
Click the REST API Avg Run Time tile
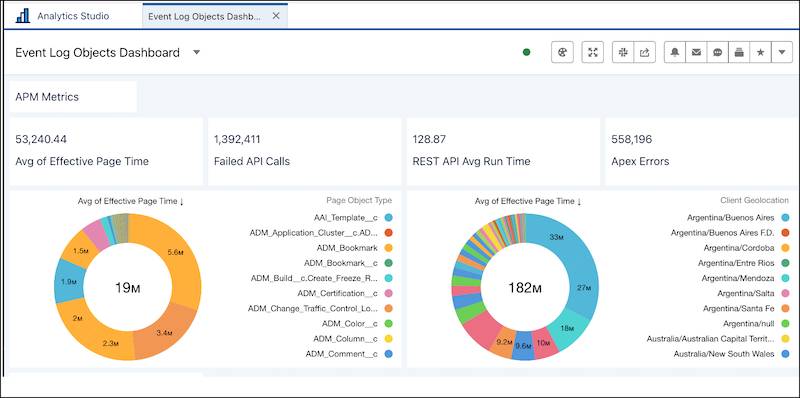coord(503,152)
